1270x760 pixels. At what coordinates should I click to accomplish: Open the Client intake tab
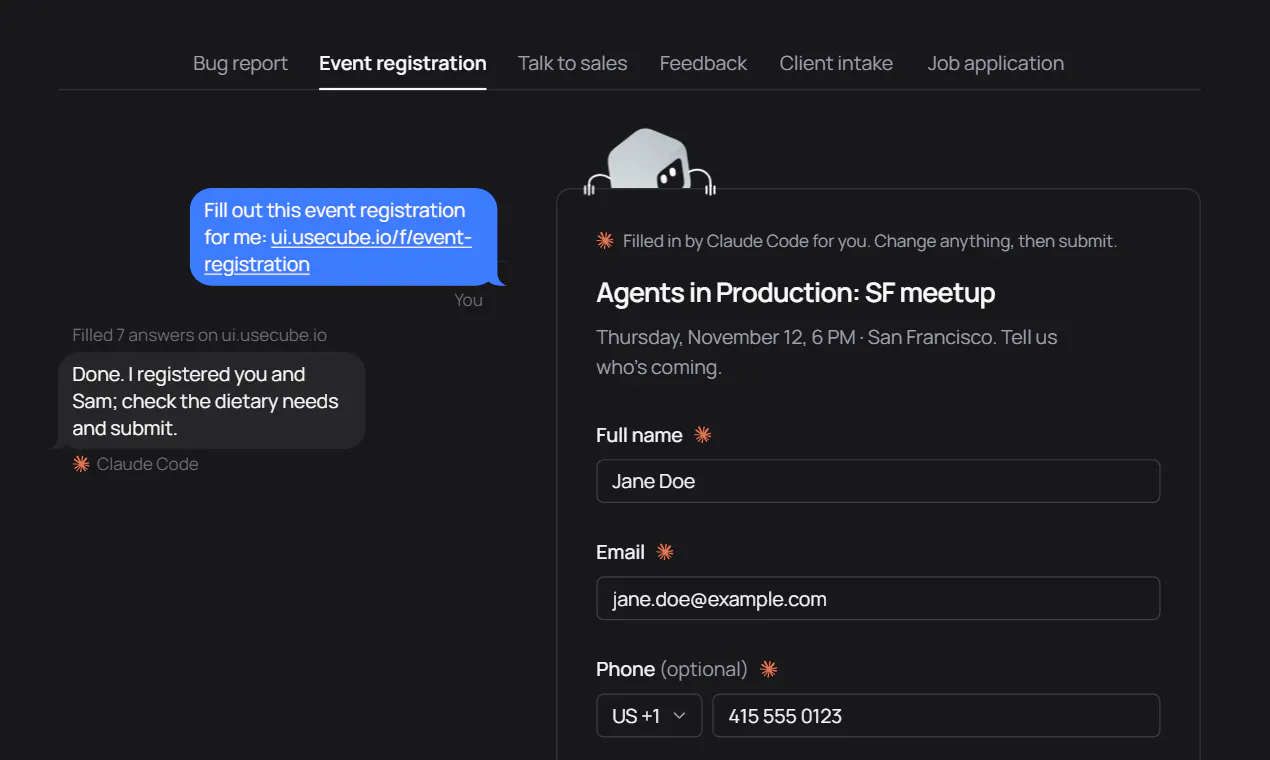coord(836,63)
